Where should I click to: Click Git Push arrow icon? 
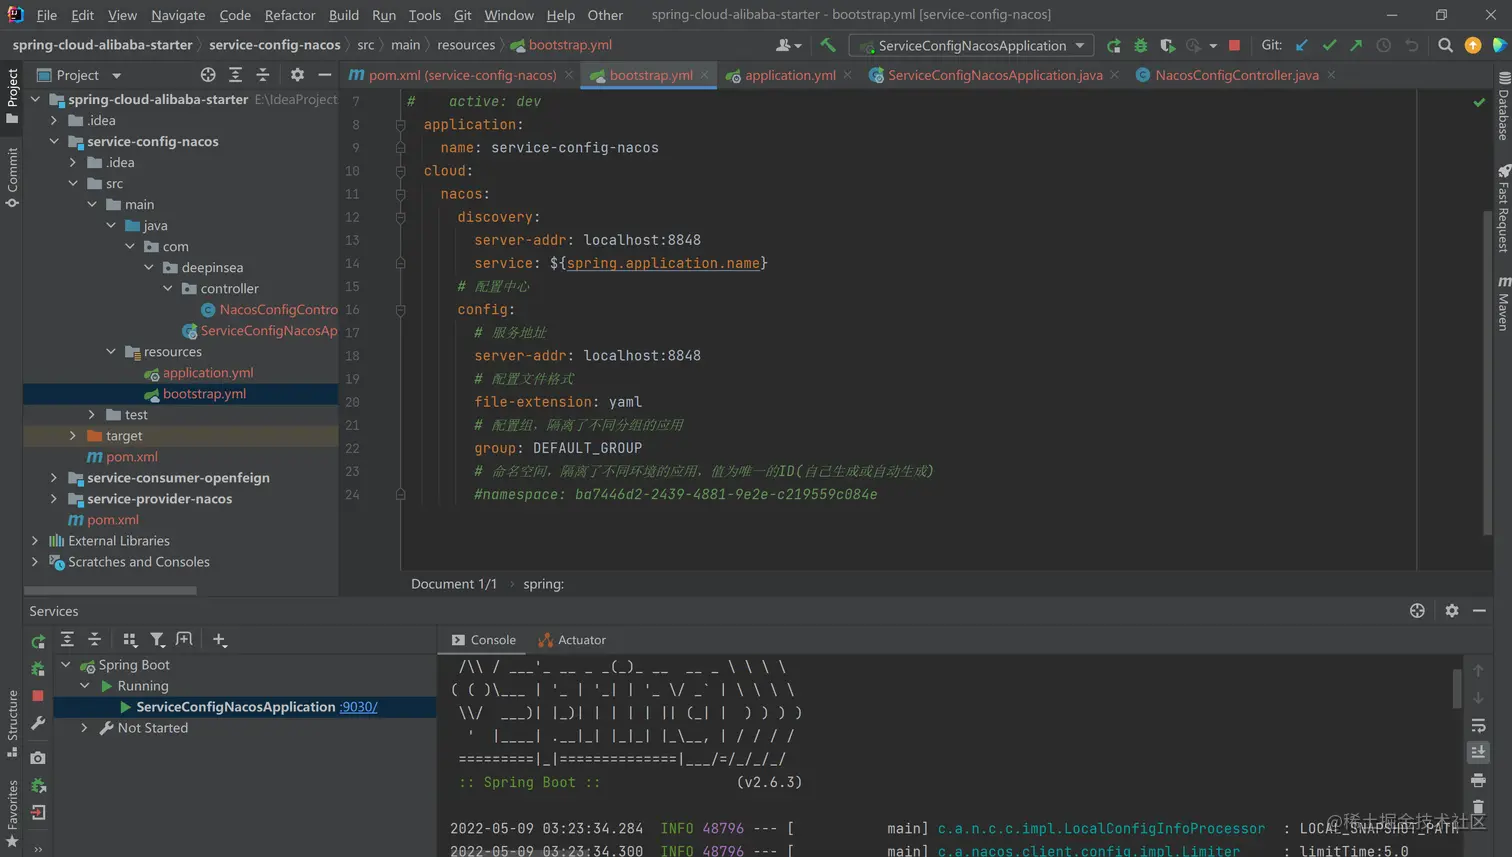tap(1356, 45)
